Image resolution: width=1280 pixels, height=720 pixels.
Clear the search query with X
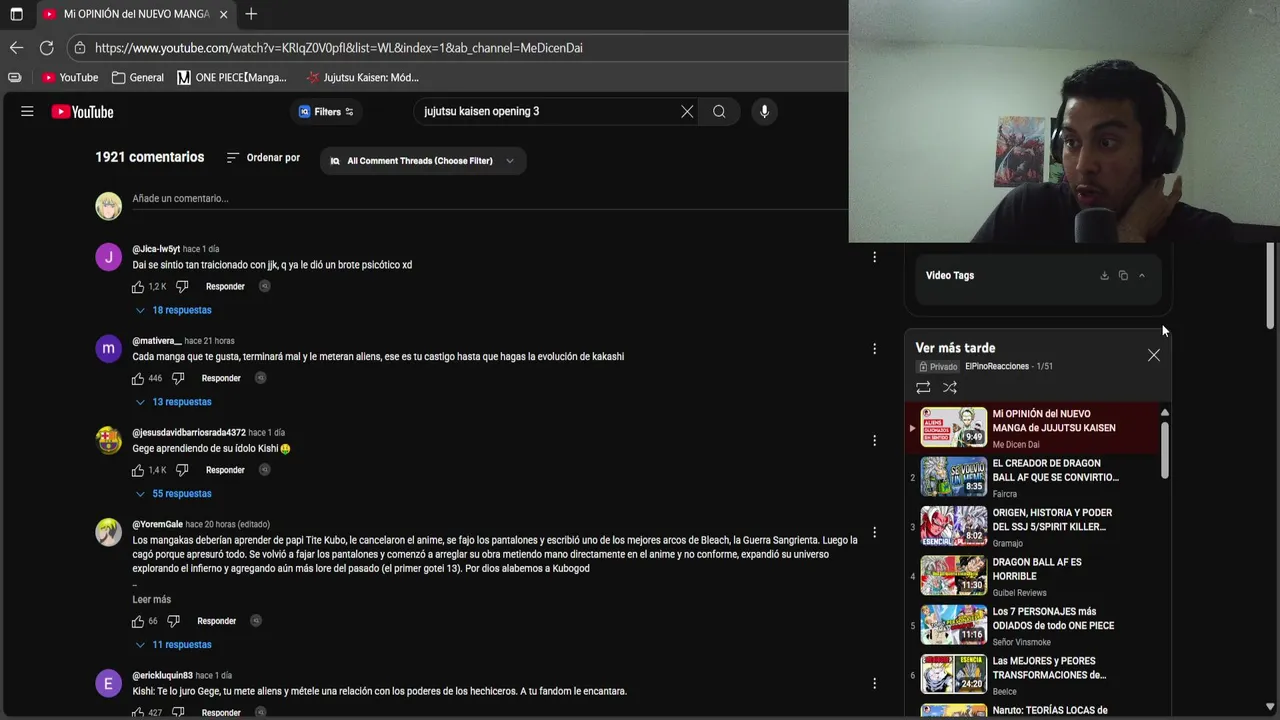pos(687,112)
